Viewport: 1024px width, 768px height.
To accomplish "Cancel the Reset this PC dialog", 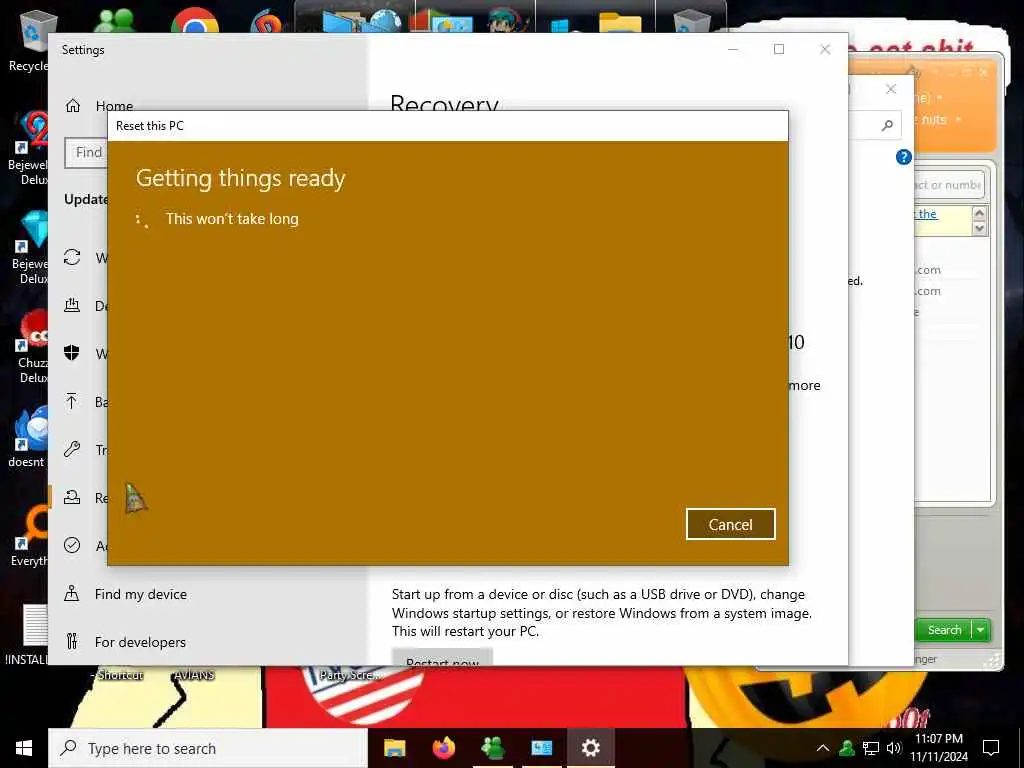I will point(730,524).
